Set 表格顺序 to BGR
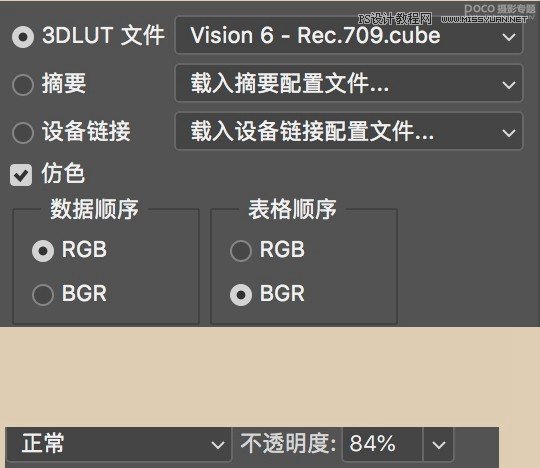 point(241,294)
